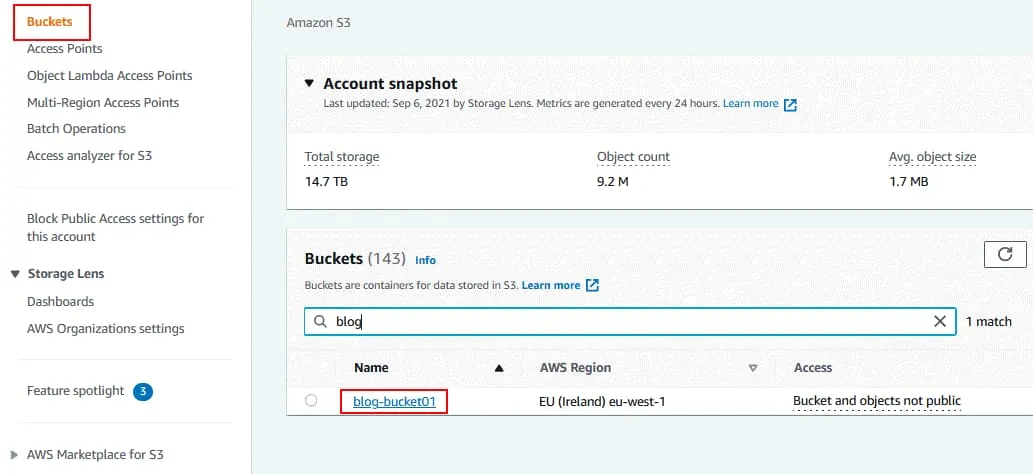Click Learn more in Account snapshot
Image resolution: width=1033 pixels, height=474 pixels.
click(x=750, y=104)
